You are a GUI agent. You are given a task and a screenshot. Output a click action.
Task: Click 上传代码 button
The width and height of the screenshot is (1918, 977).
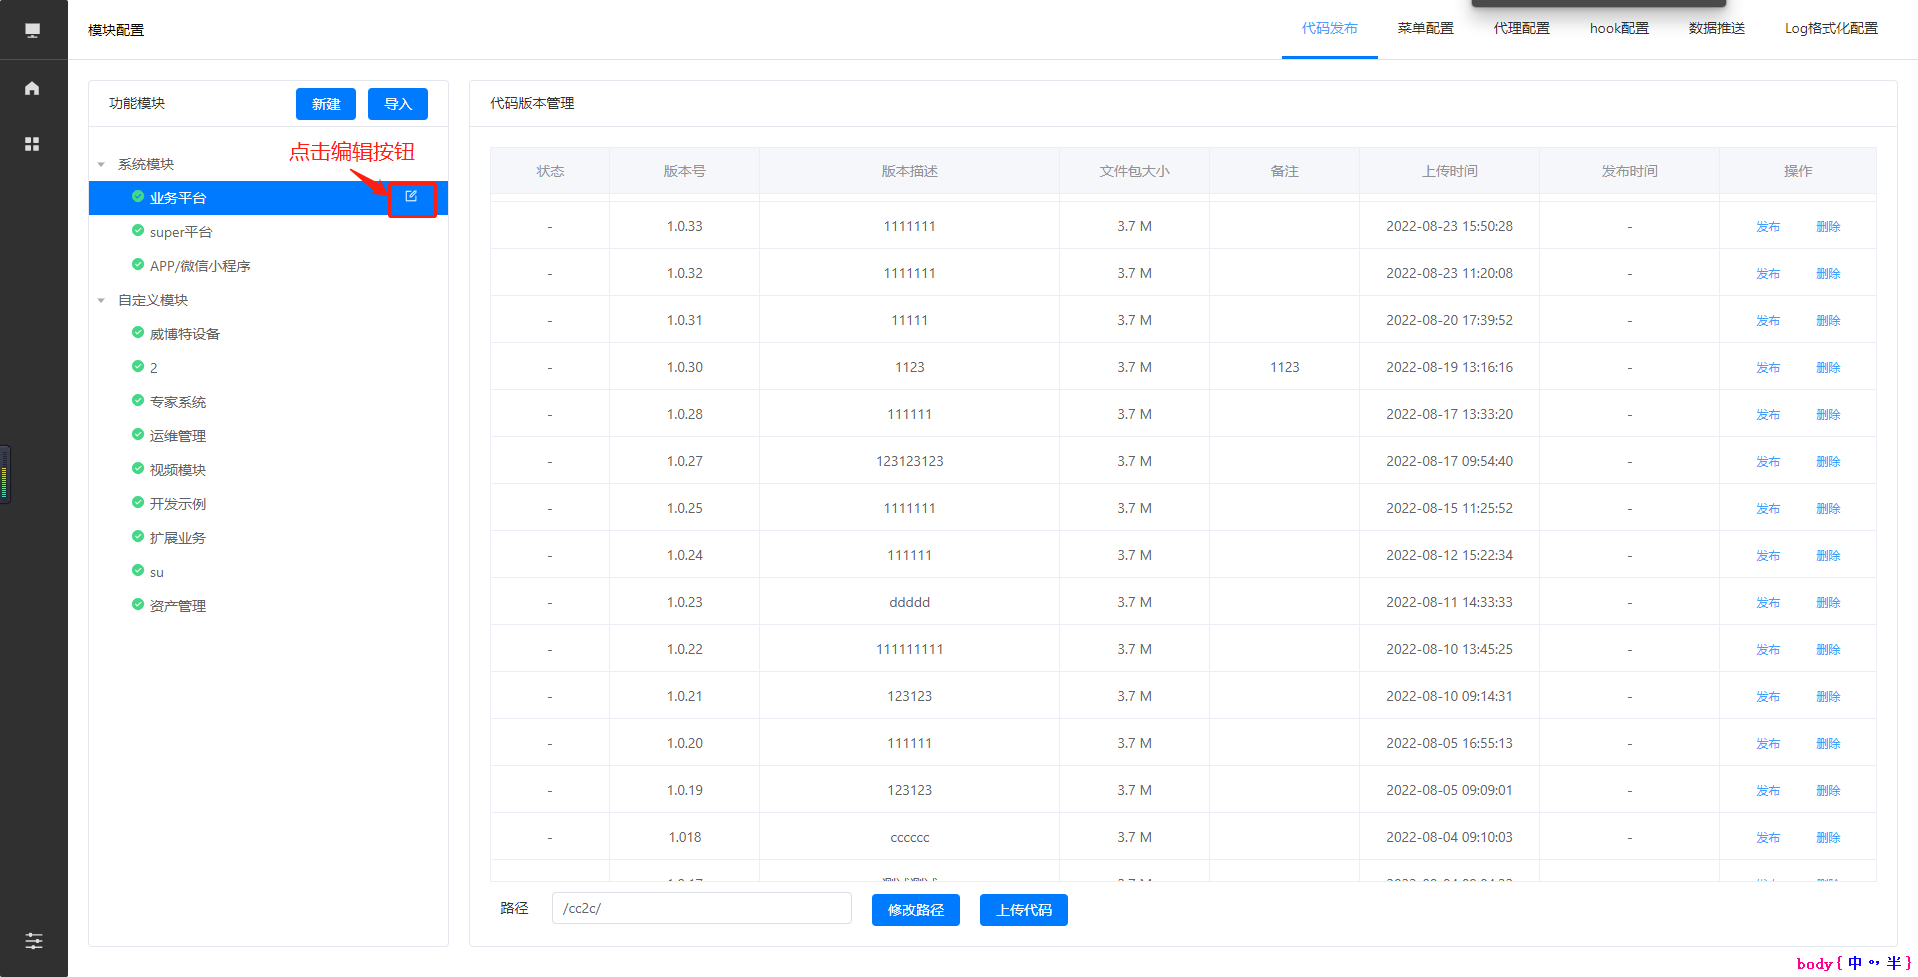(1023, 910)
